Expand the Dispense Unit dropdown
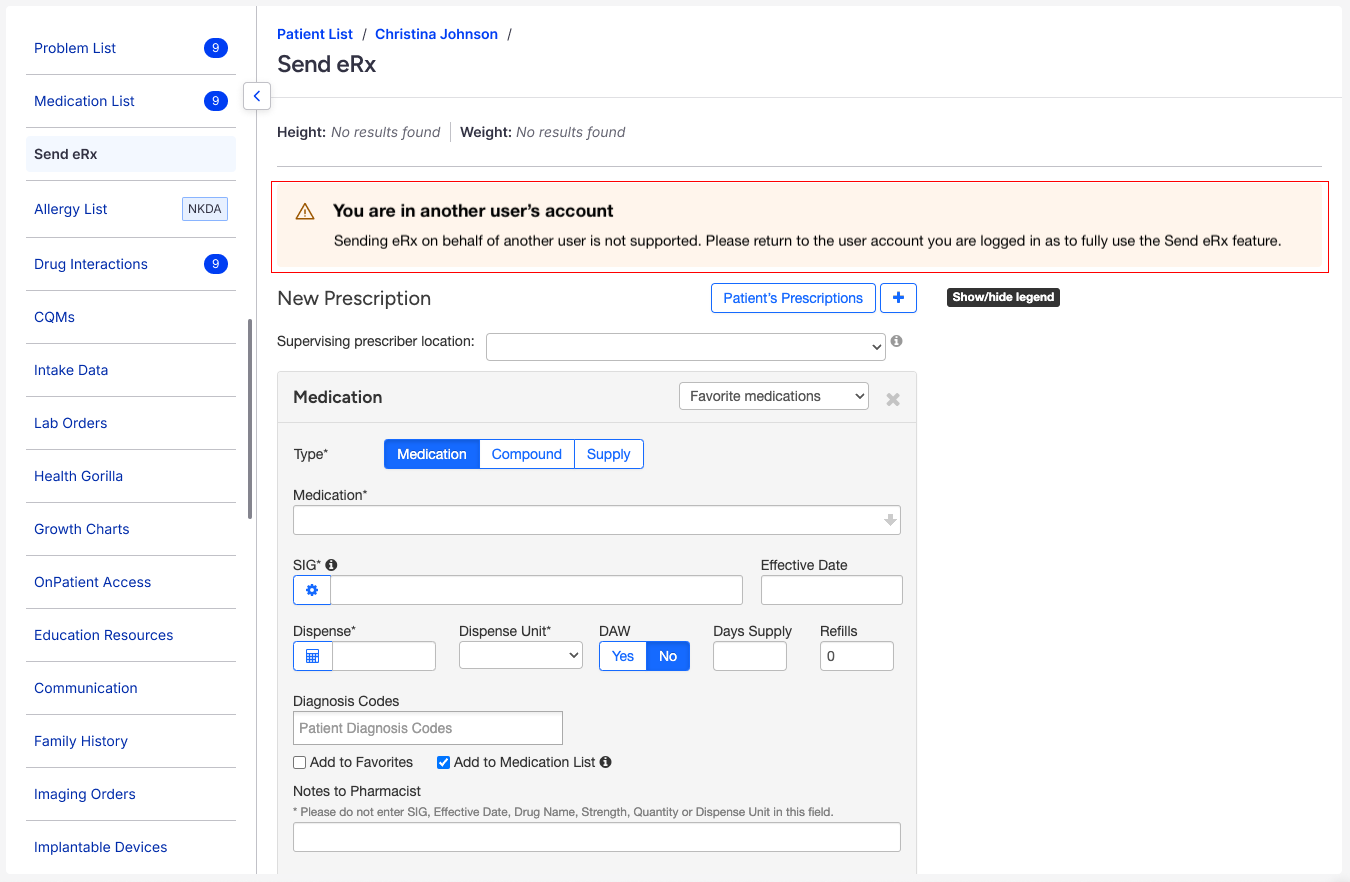This screenshot has width=1350, height=882. pyautogui.click(x=520, y=656)
